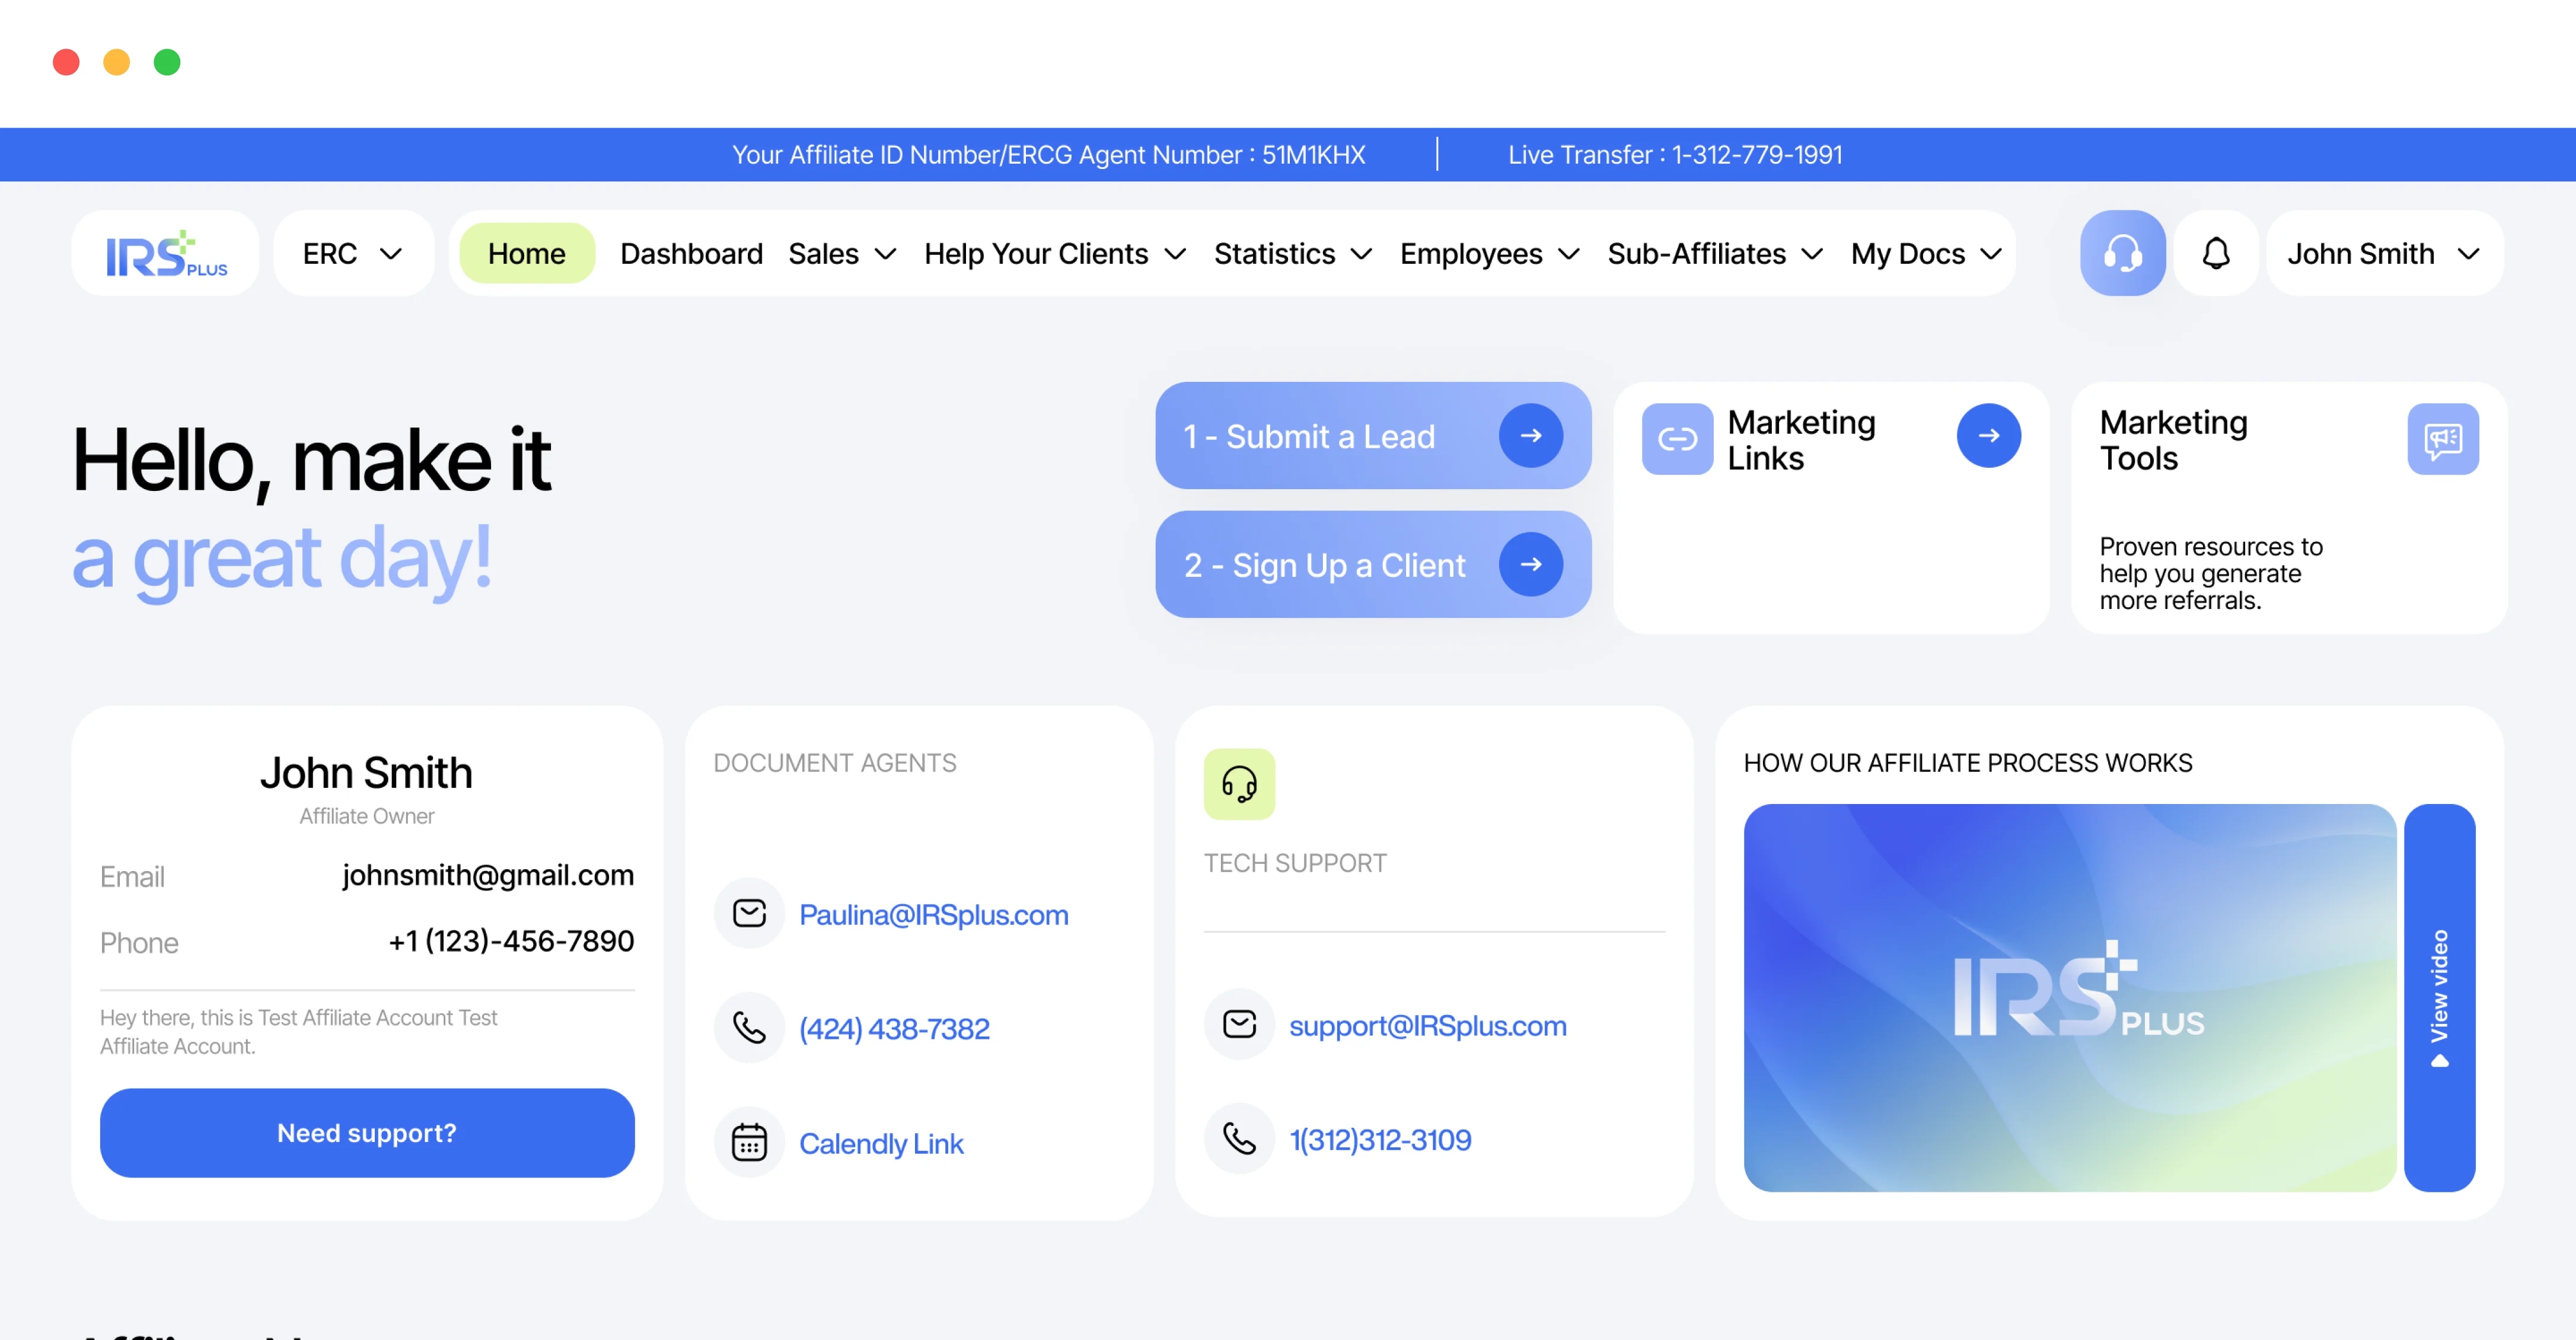Image resolution: width=2576 pixels, height=1340 pixels.
Task: Click the affiliate process video thumbnail
Action: point(2069,997)
